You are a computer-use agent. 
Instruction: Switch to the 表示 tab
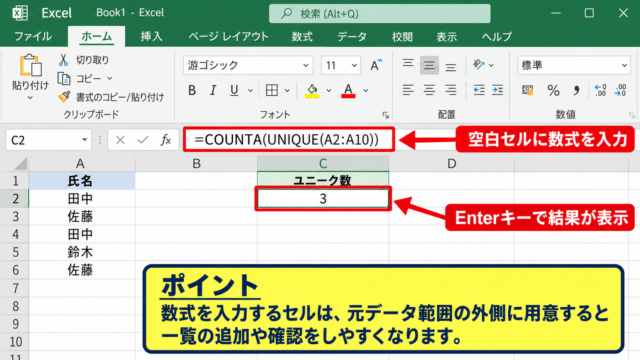pyautogui.click(x=447, y=37)
